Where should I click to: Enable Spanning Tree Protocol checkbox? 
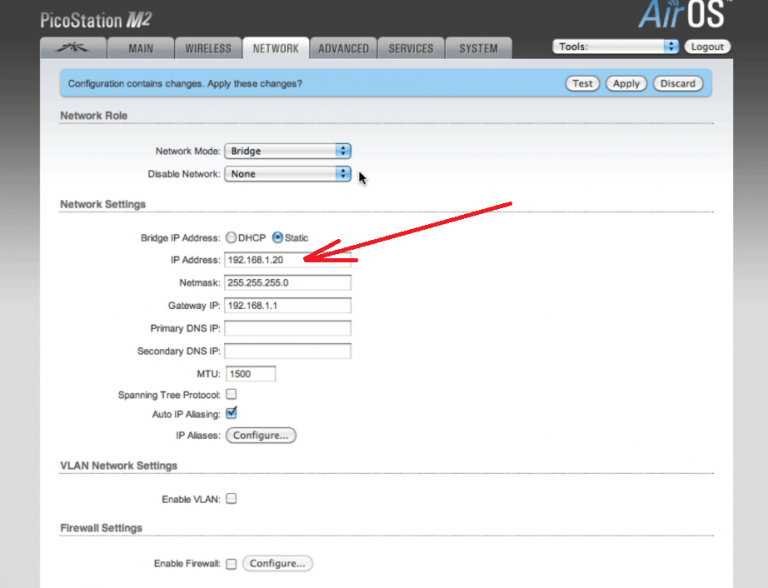231,394
